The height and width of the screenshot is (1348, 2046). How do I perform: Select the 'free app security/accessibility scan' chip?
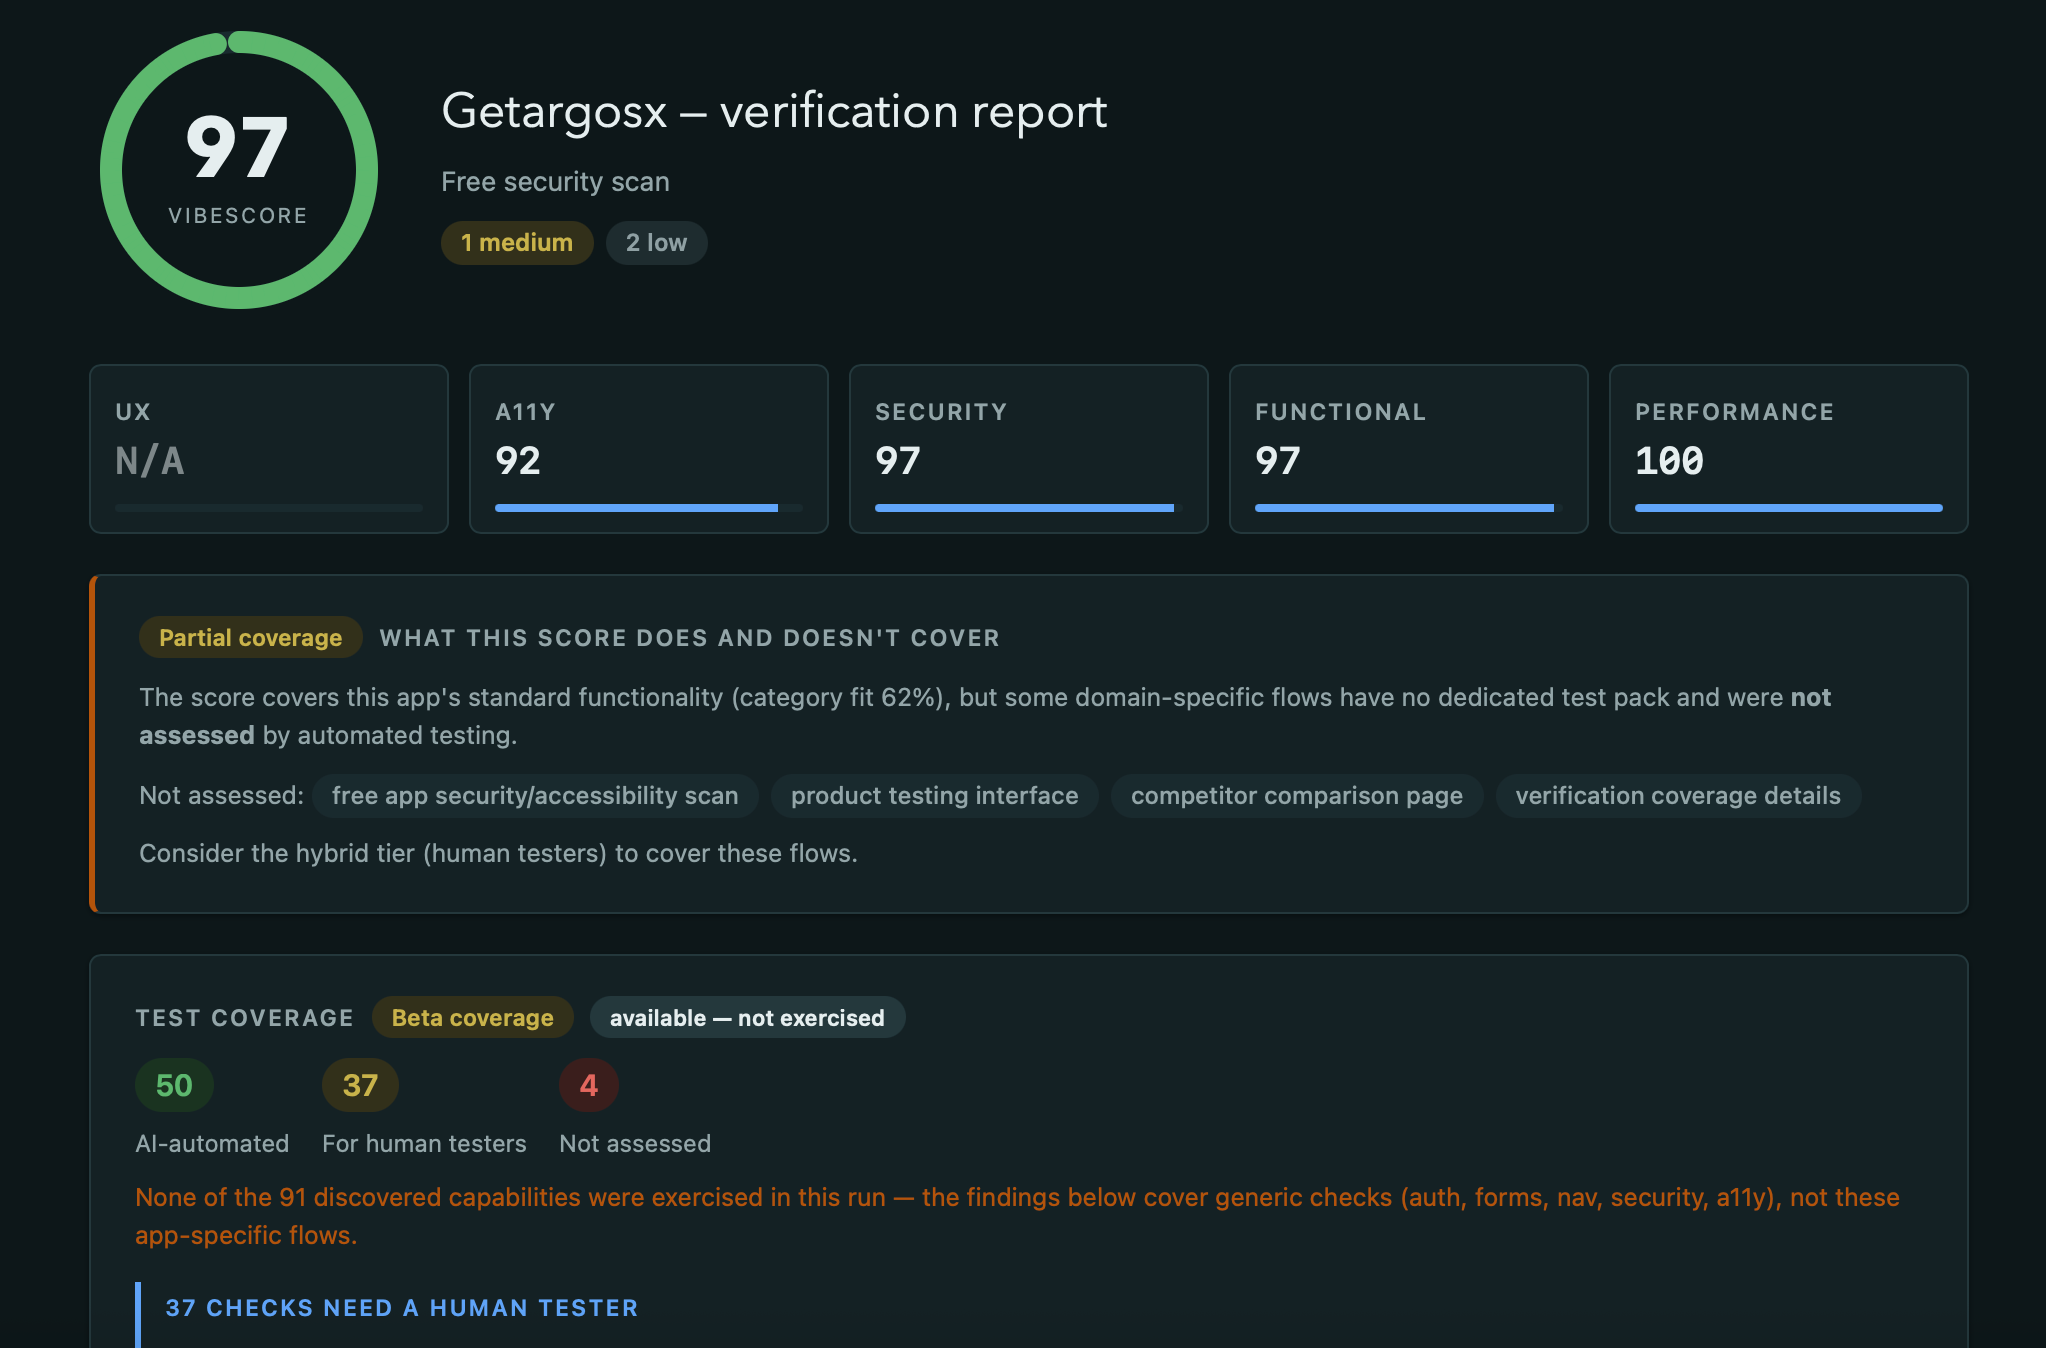[535, 796]
